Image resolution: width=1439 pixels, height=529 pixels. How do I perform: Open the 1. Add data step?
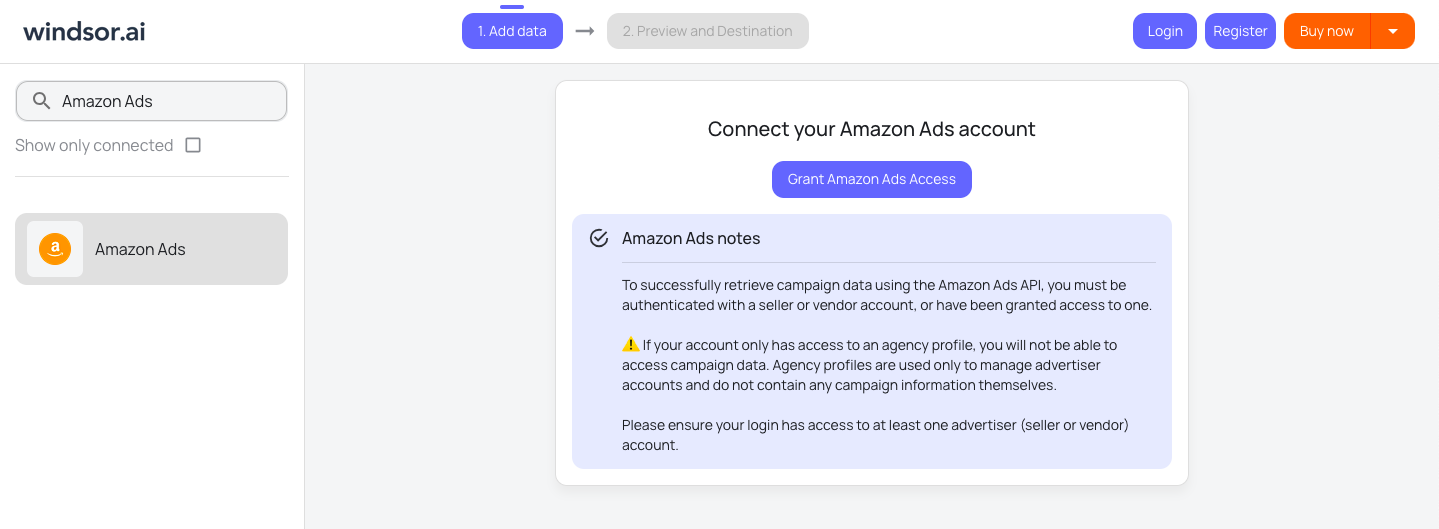click(x=512, y=31)
